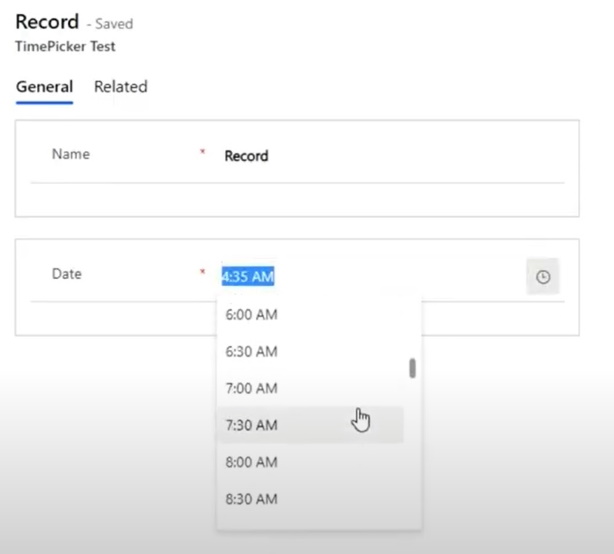This screenshot has width=614, height=554.
Task: Click the Date field label
Action: click(x=67, y=274)
